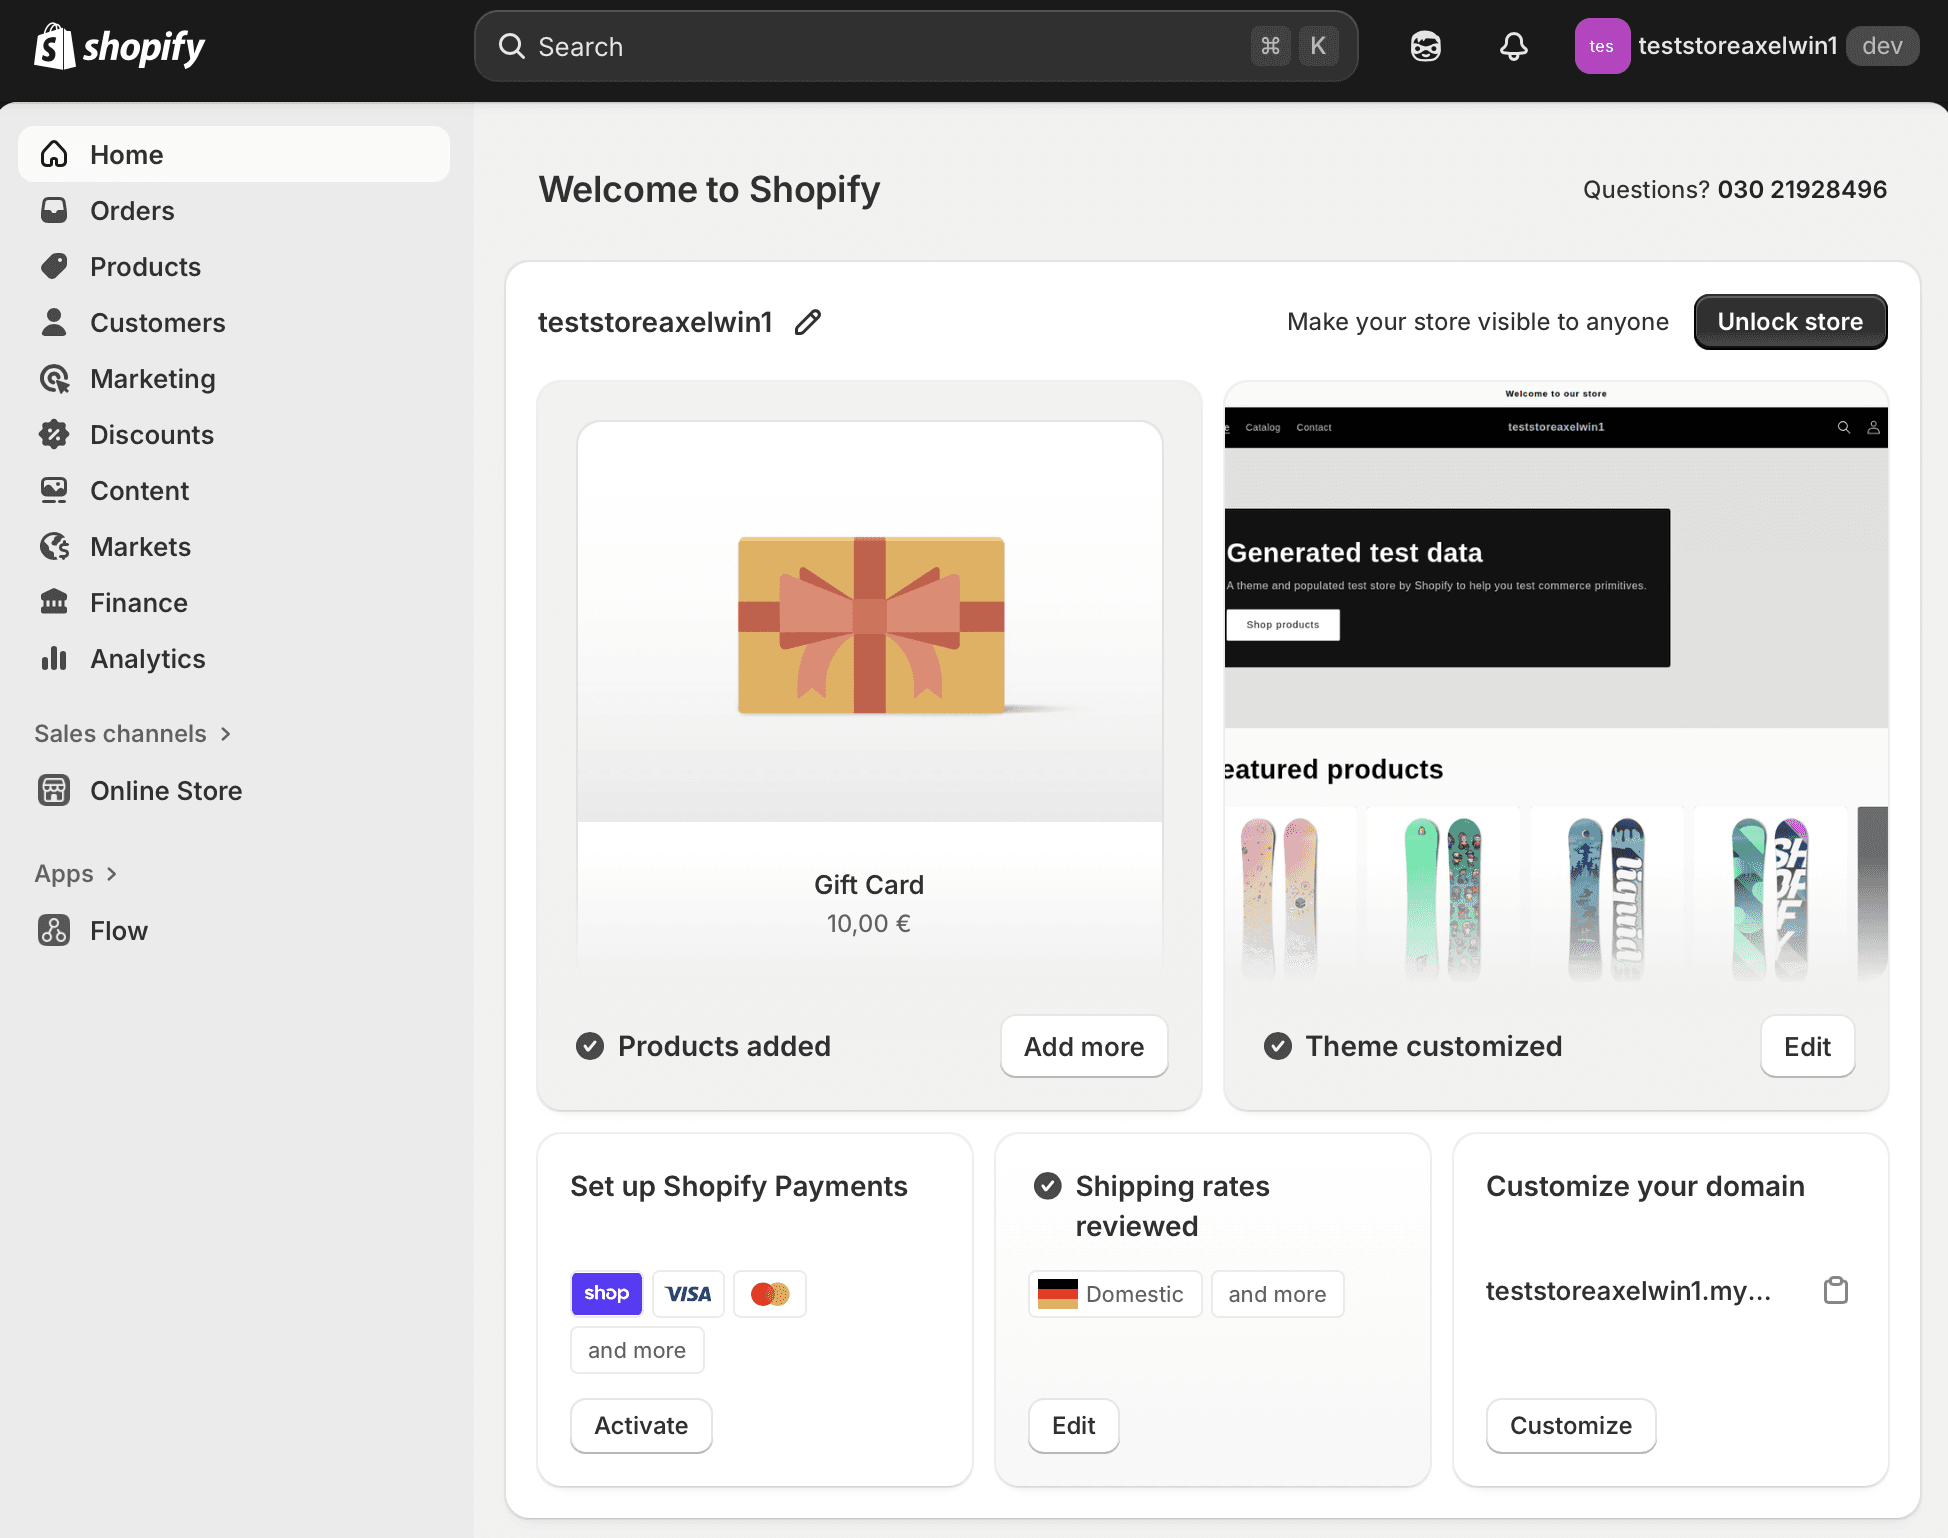This screenshot has height=1538, width=1948.
Task: Click the Theme customized checkmark
Action: [x=1277, y=1046]
